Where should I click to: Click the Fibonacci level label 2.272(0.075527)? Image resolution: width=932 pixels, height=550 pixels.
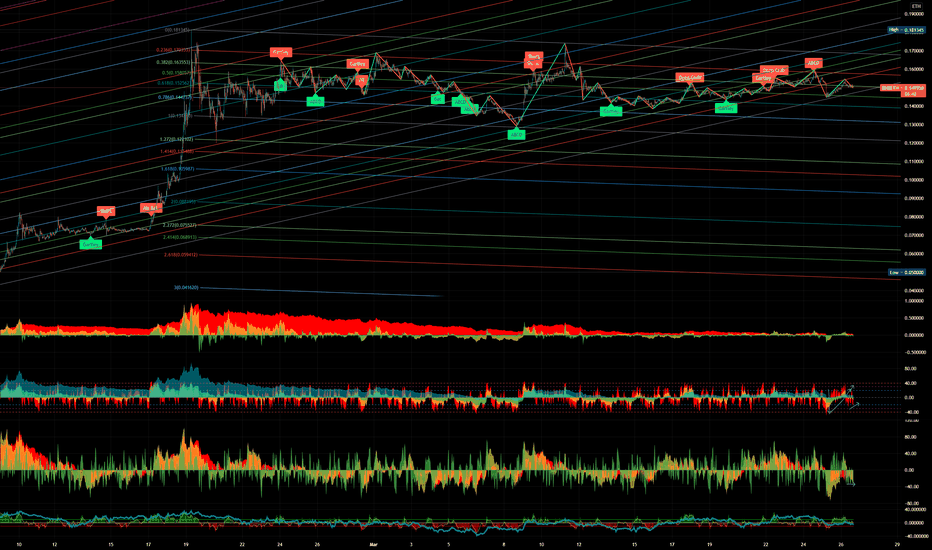coord(180,225)
